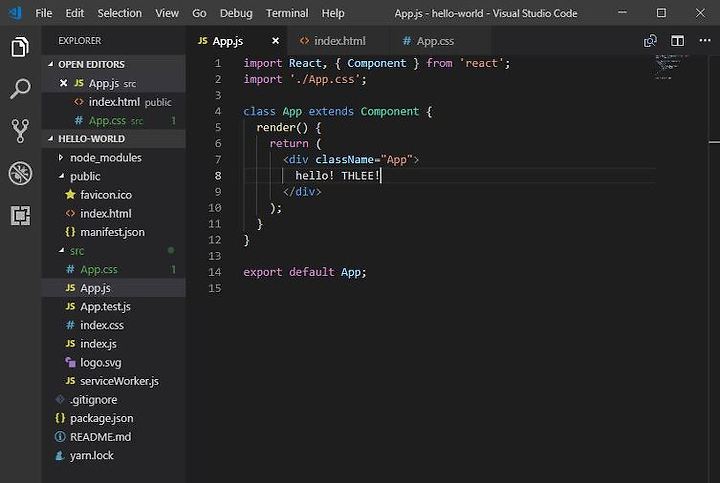Open the README.md file
The image size is (720, 483).
(114, 437)
